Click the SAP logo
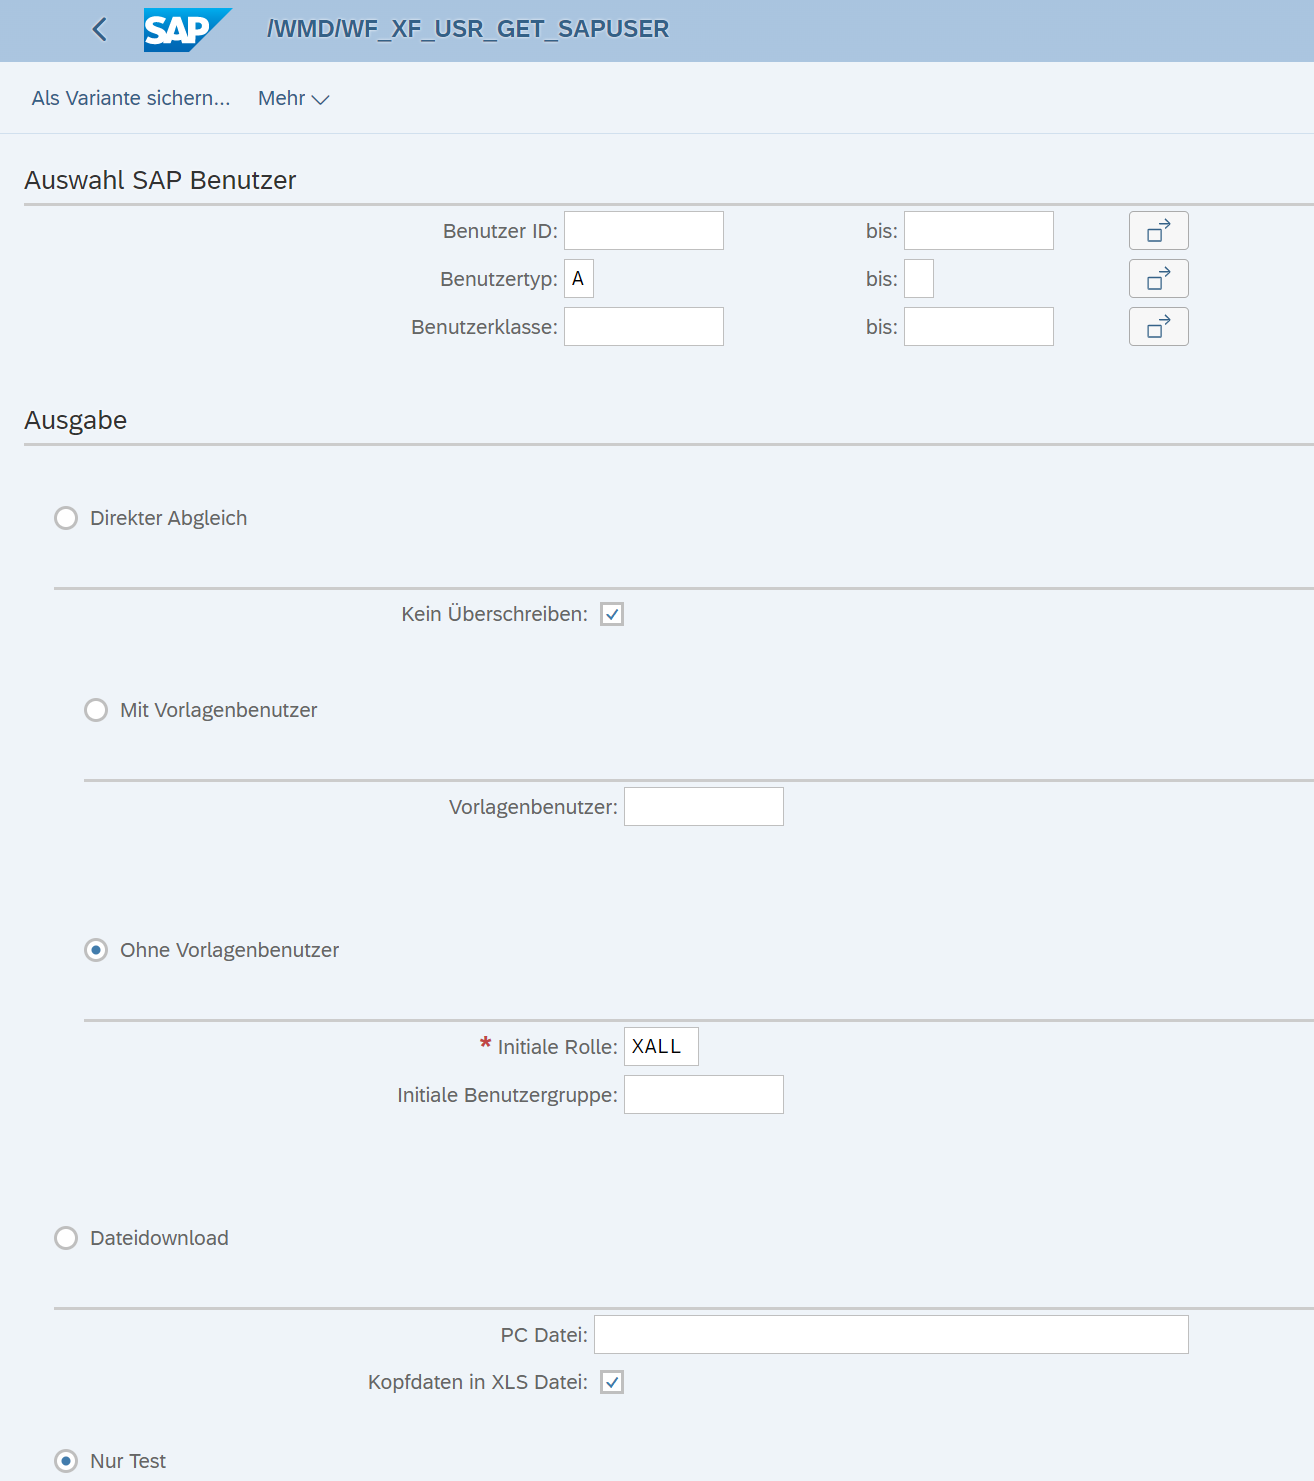The height and width of the screenshot is (1481, 1314). 186,28
